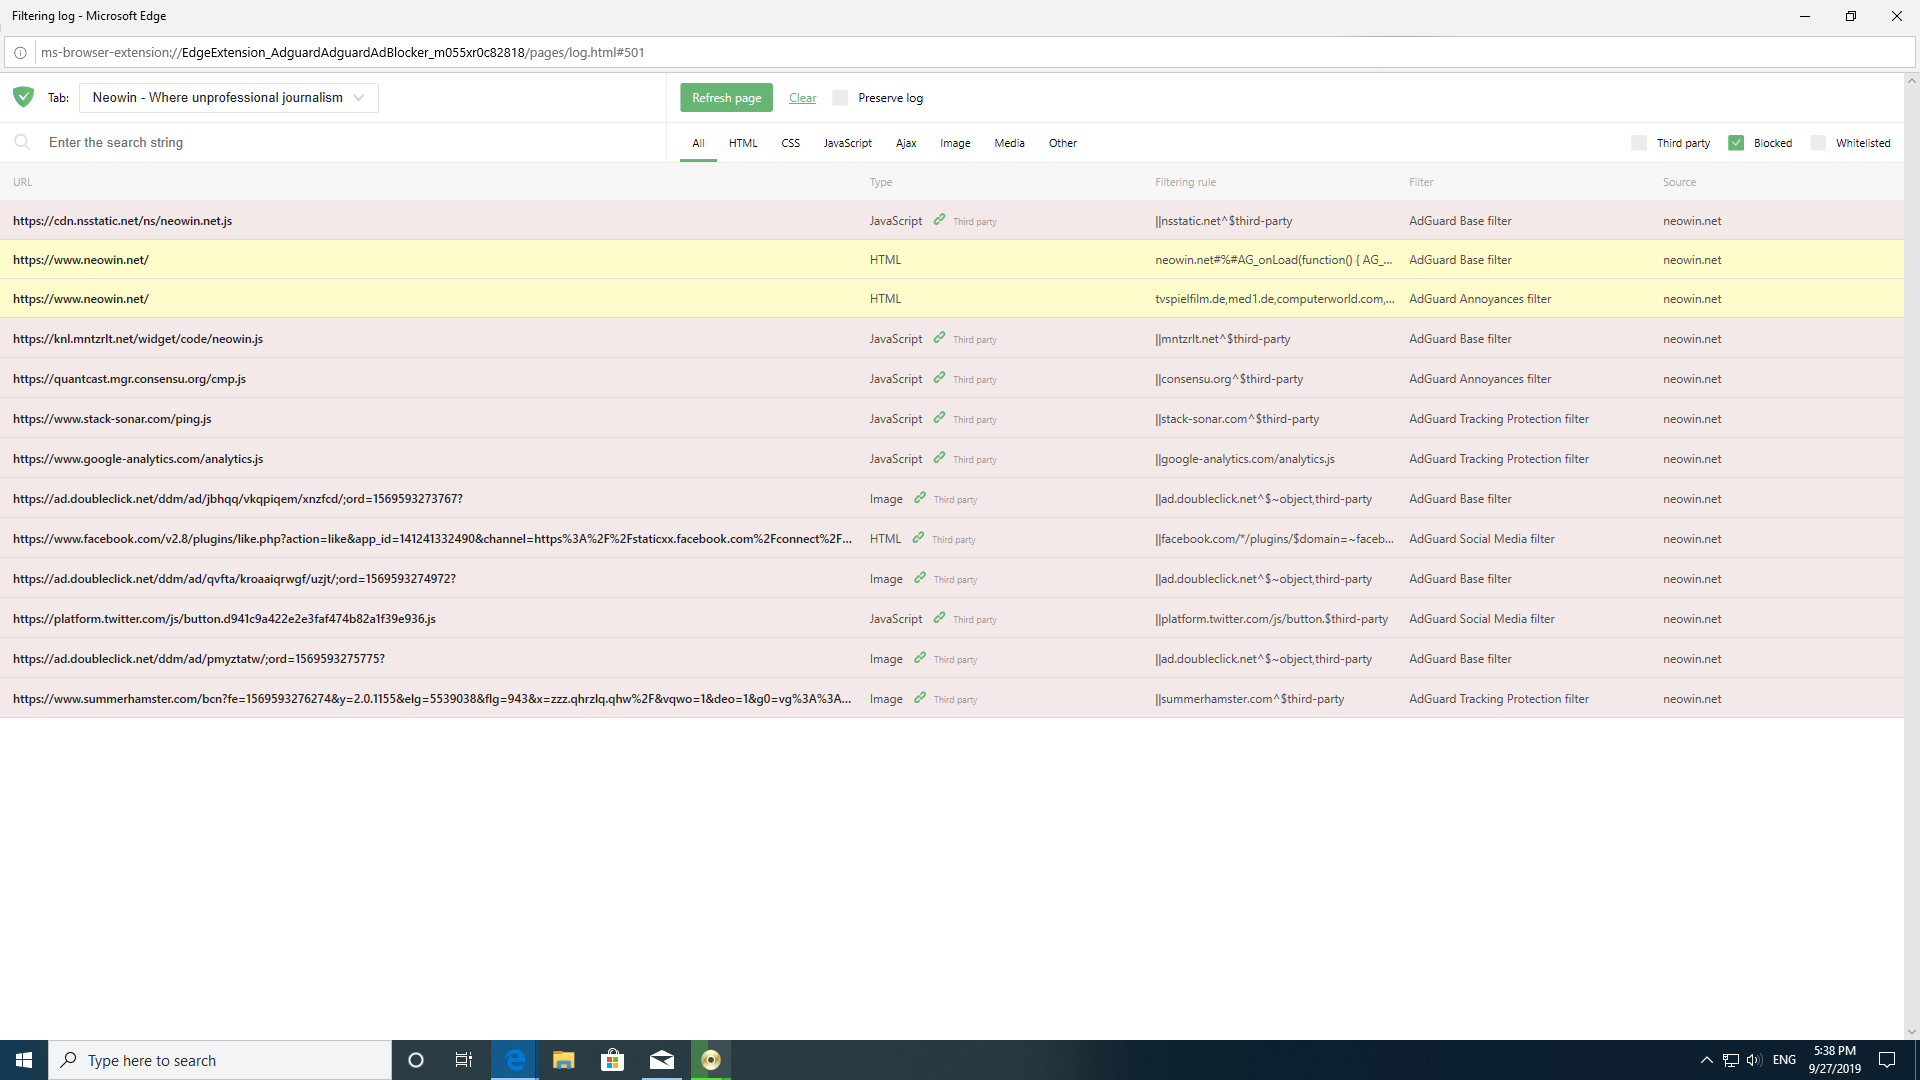Screen dimensions: 1920x1080
Task: Click the AdGuard shield icon
Action: click(22, 97)
